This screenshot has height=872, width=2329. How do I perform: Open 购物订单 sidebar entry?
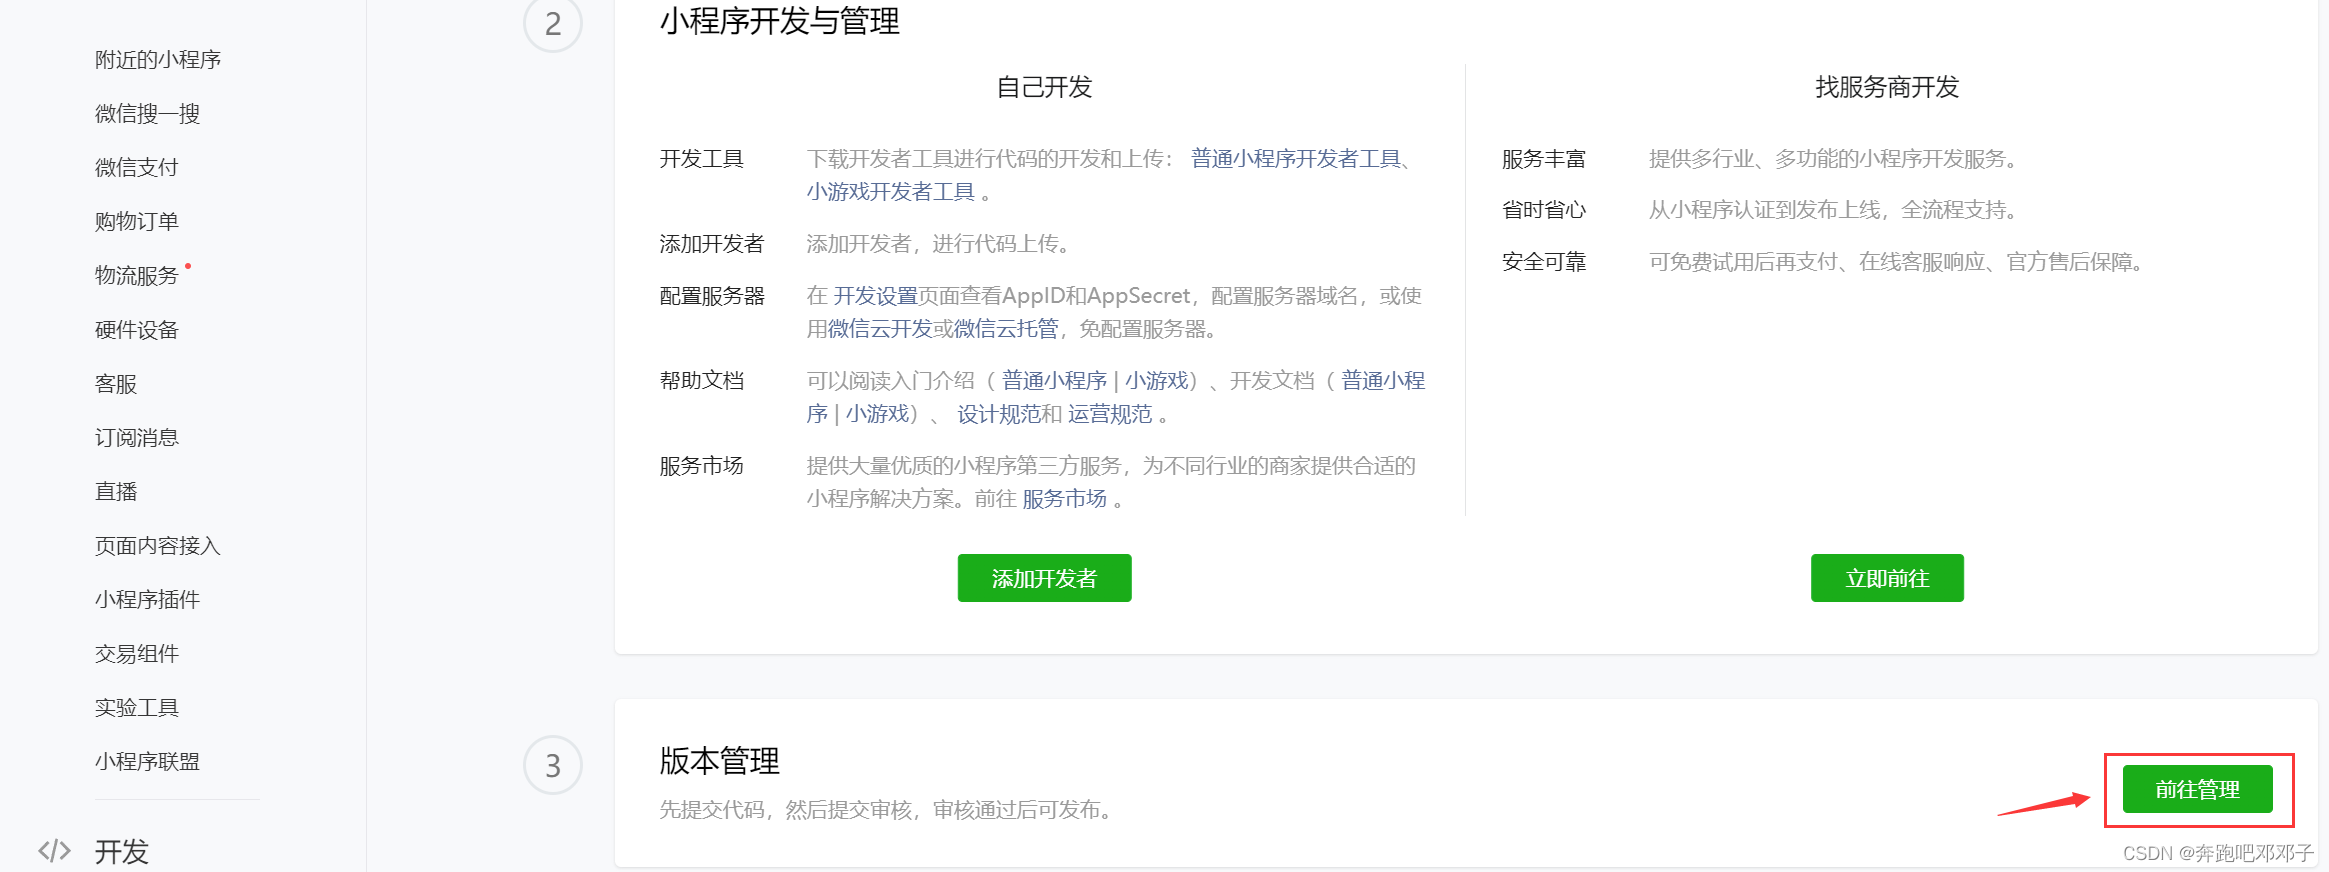pos(137,222)
